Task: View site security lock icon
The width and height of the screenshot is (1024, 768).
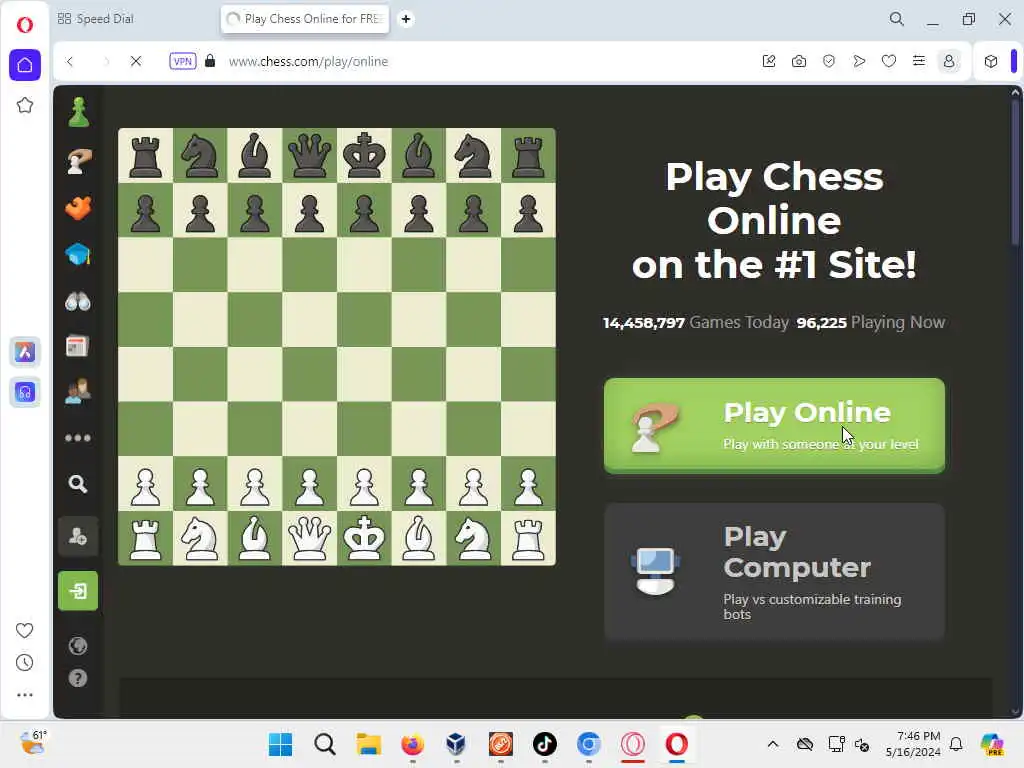Action: (x=210, y=61)
